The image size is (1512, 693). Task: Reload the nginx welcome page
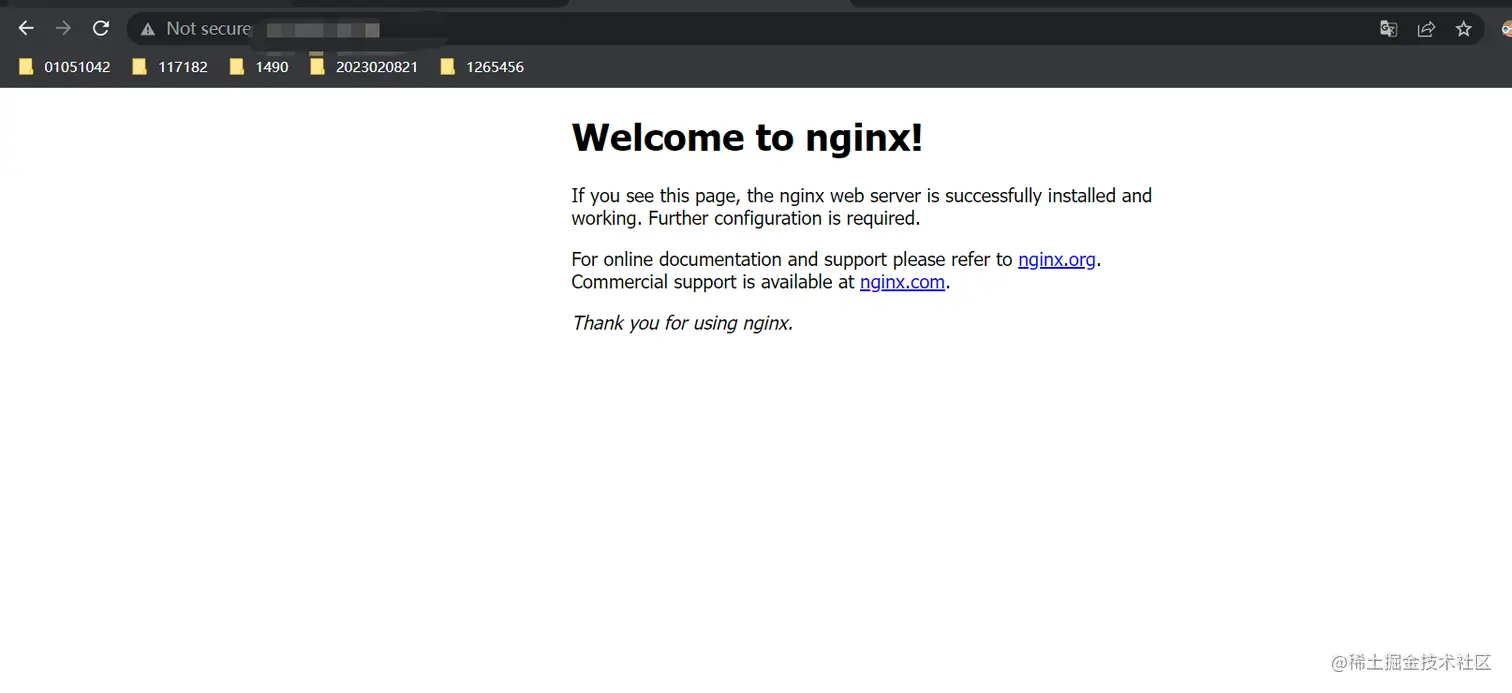point(101,29)
